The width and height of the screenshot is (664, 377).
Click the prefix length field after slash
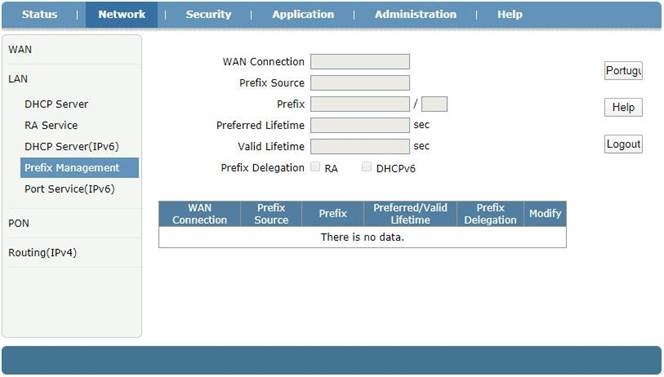pos(434,104)
